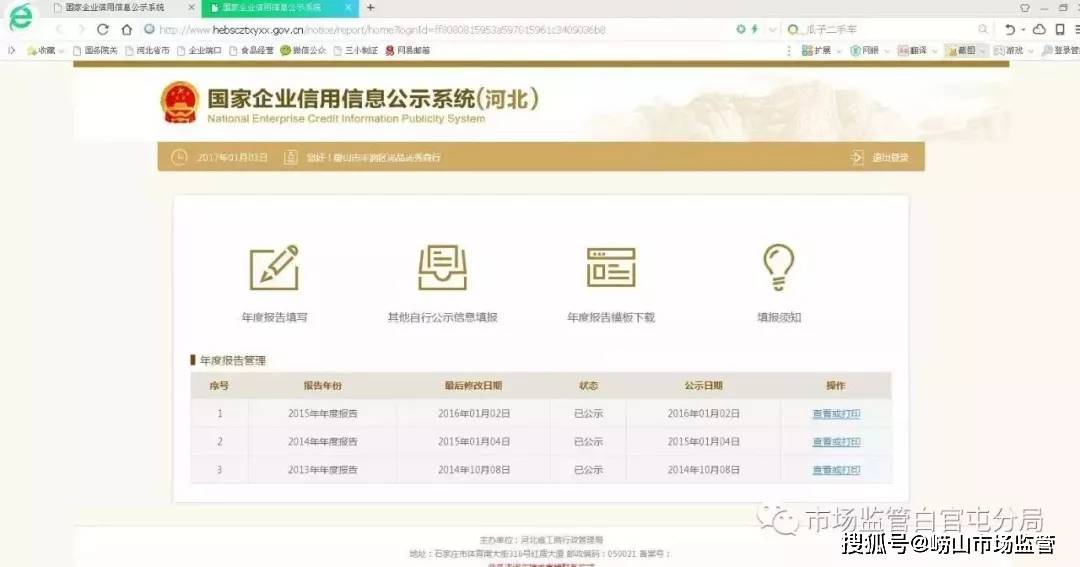Click the 退出登录 logout button

(881, 157)
